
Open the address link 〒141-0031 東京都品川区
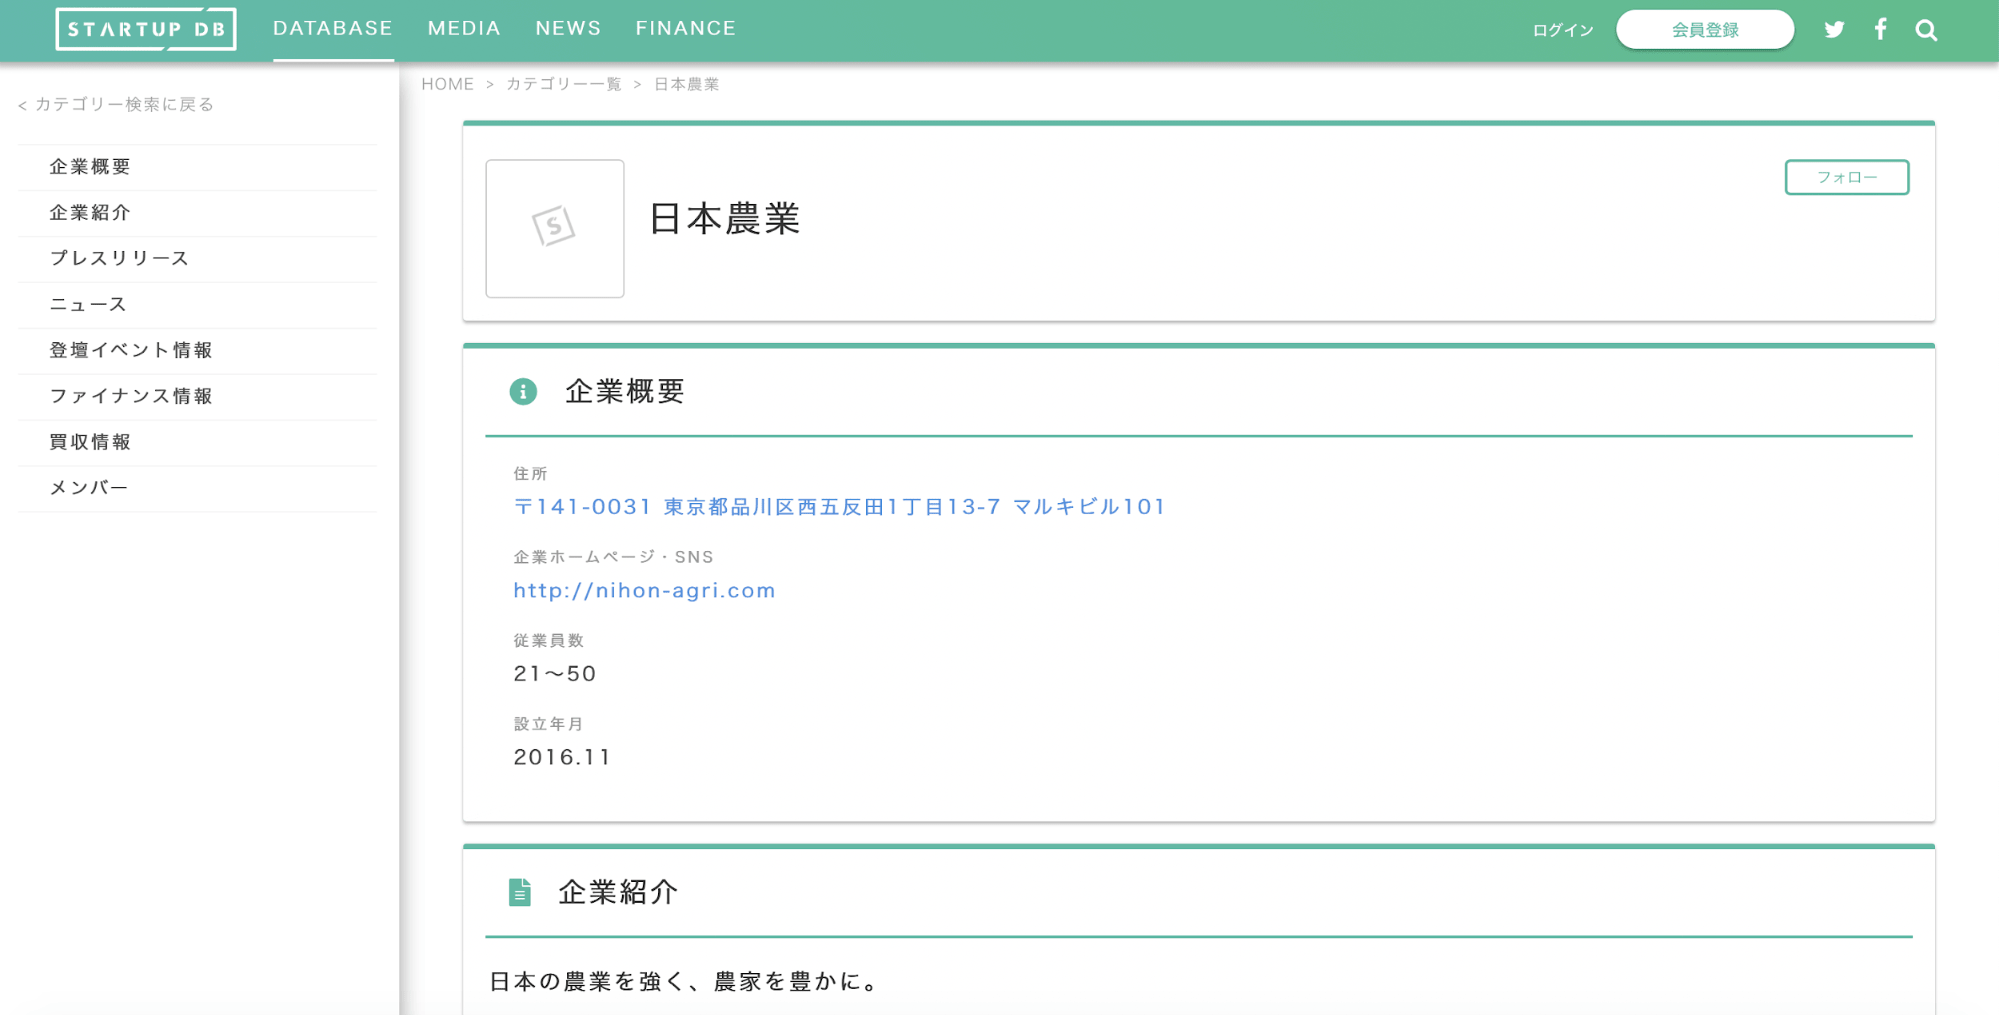click(840, 507)
